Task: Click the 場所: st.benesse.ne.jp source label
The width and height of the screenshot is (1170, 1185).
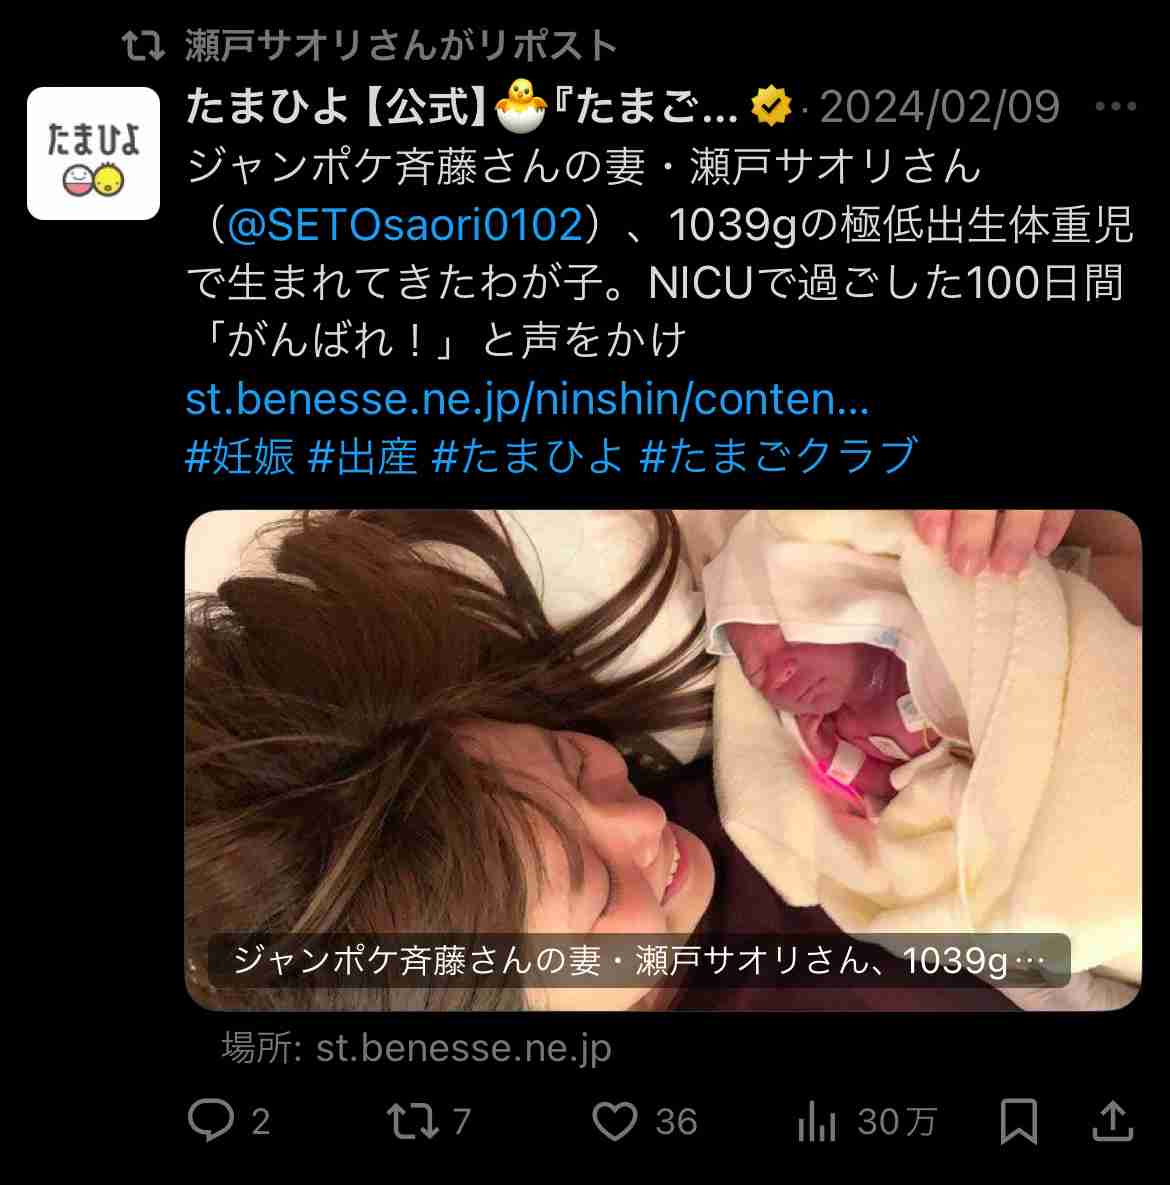Action: [x=416, y=1048]
